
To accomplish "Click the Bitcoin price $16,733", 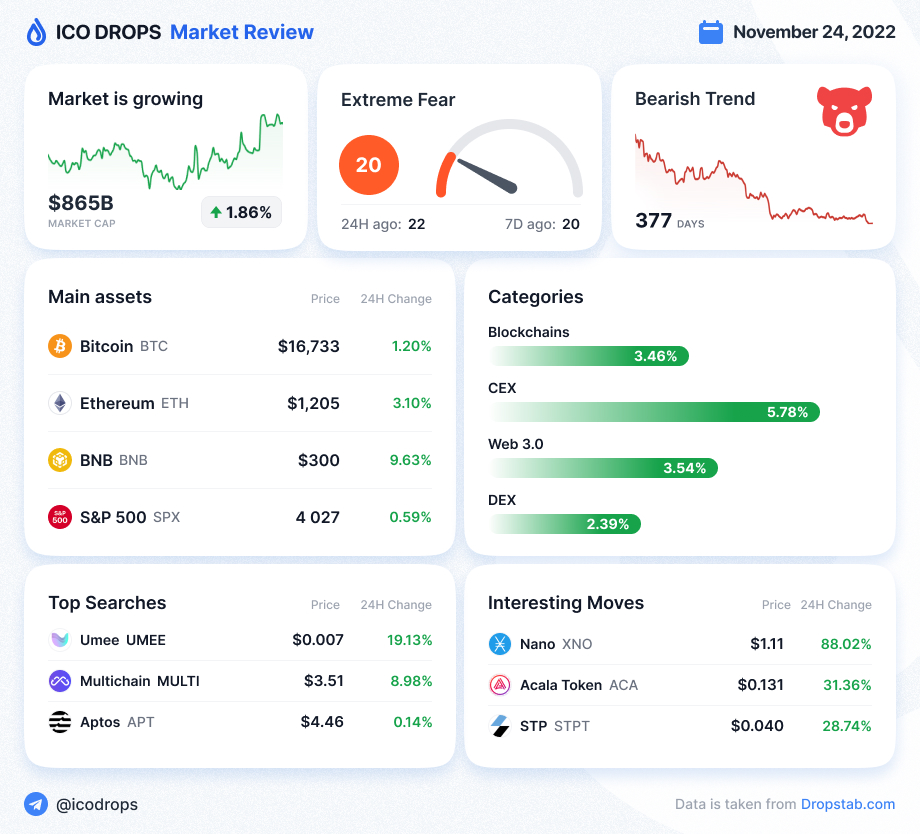I will tap(309, 346).
